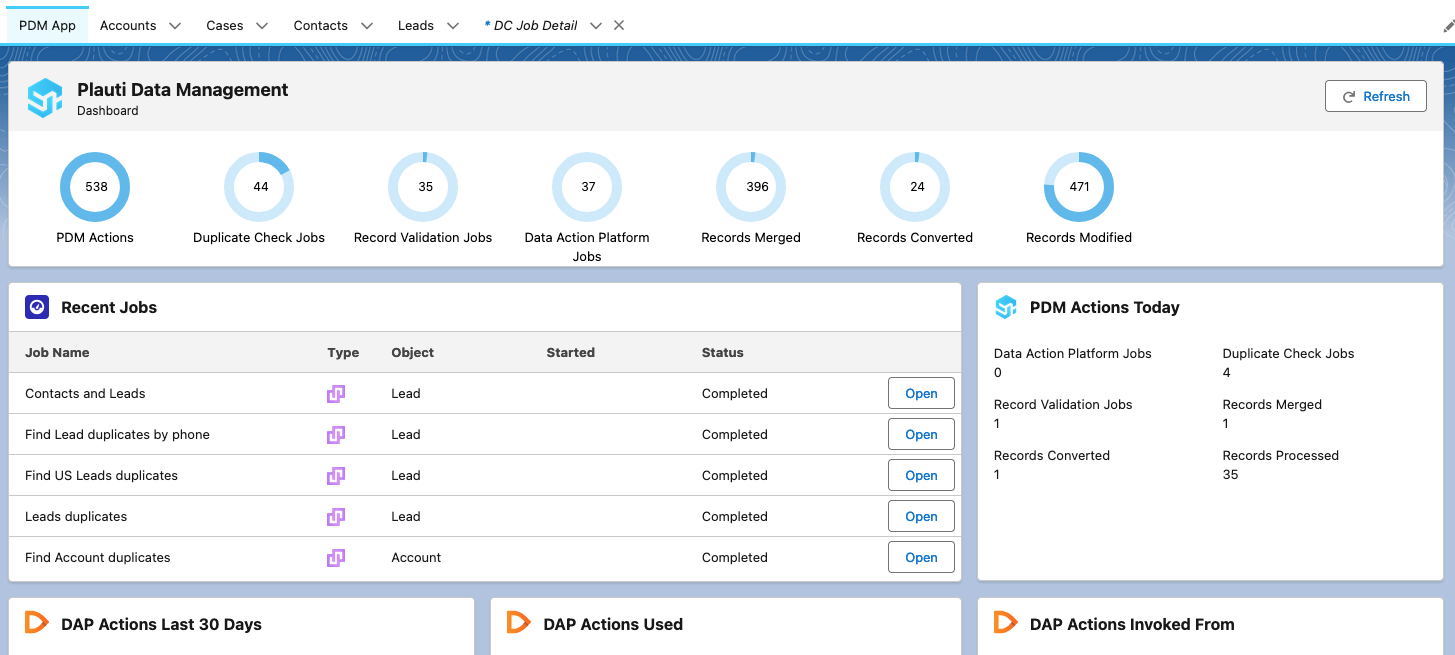
Task: Click duplicate-check type icon for Contacts and Leads
Action: tap(336, 394)
